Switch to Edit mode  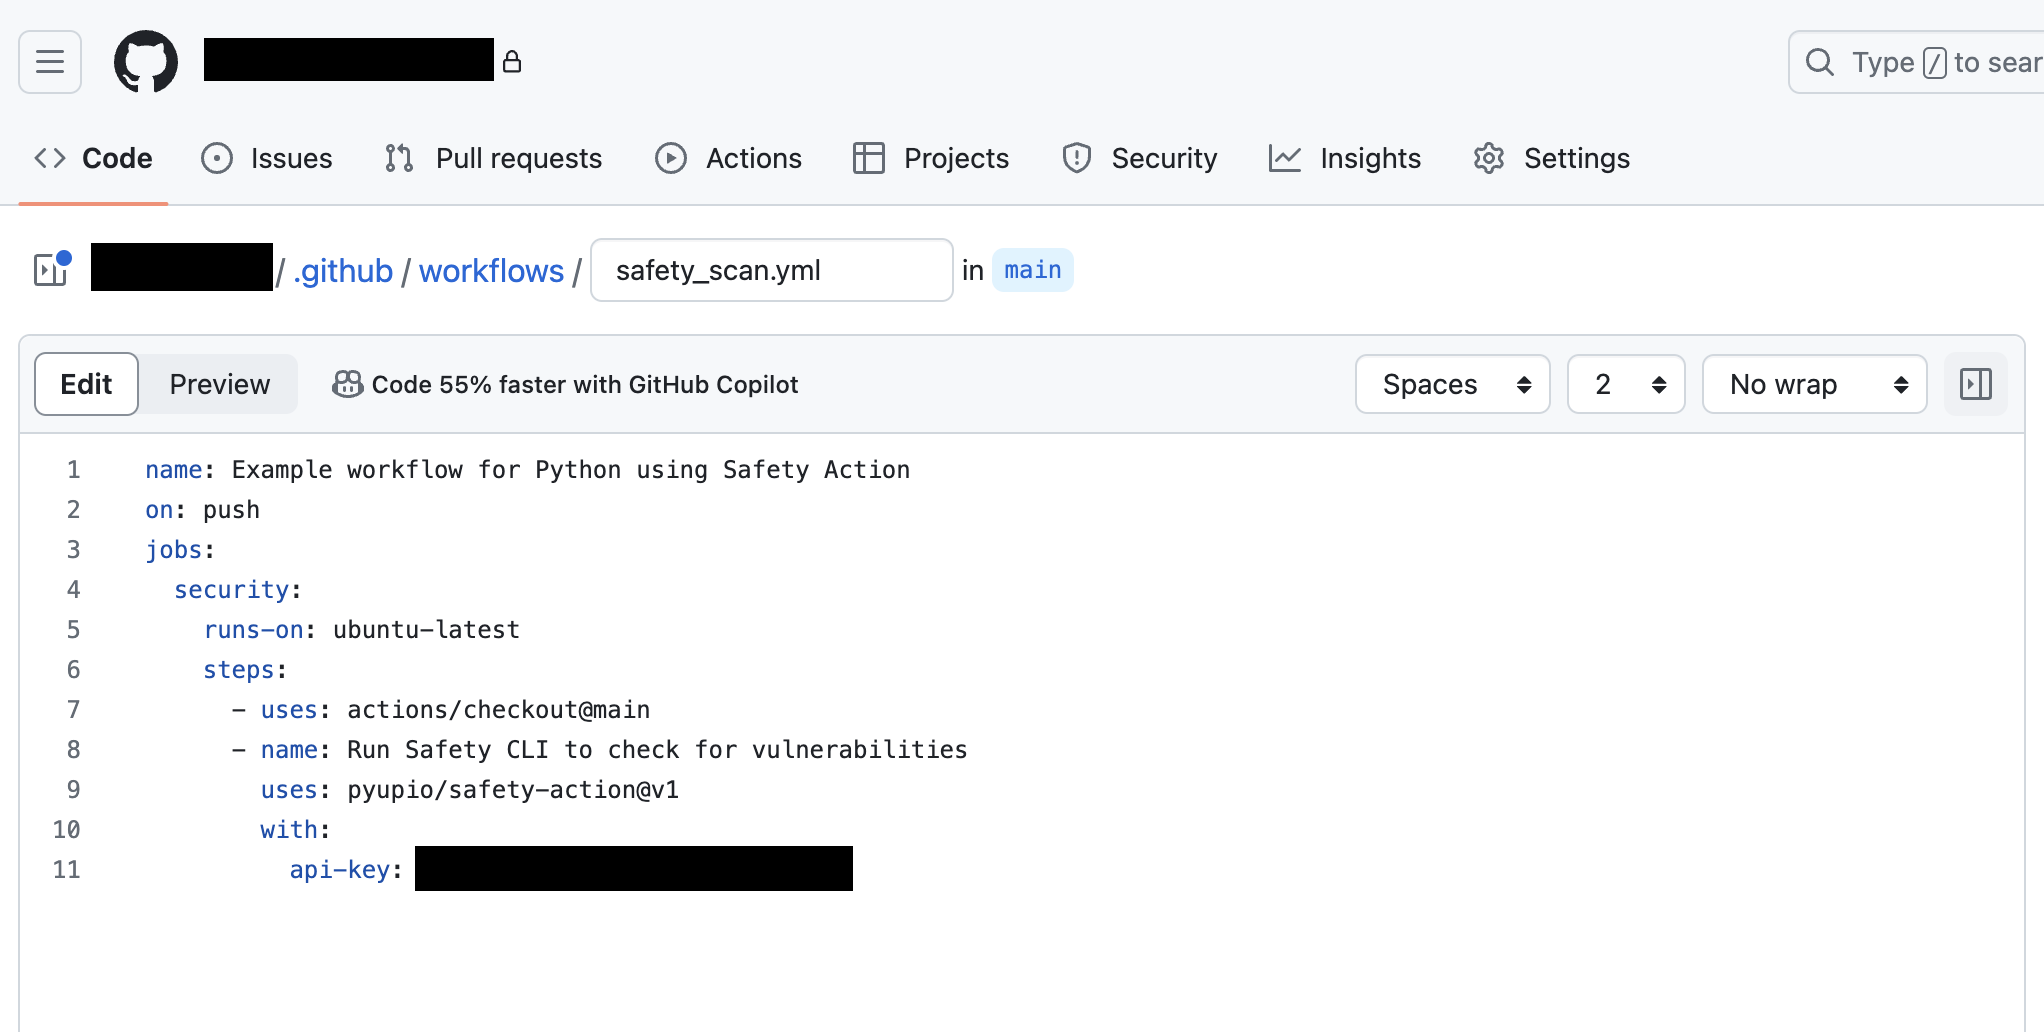[x=86, y=384]
